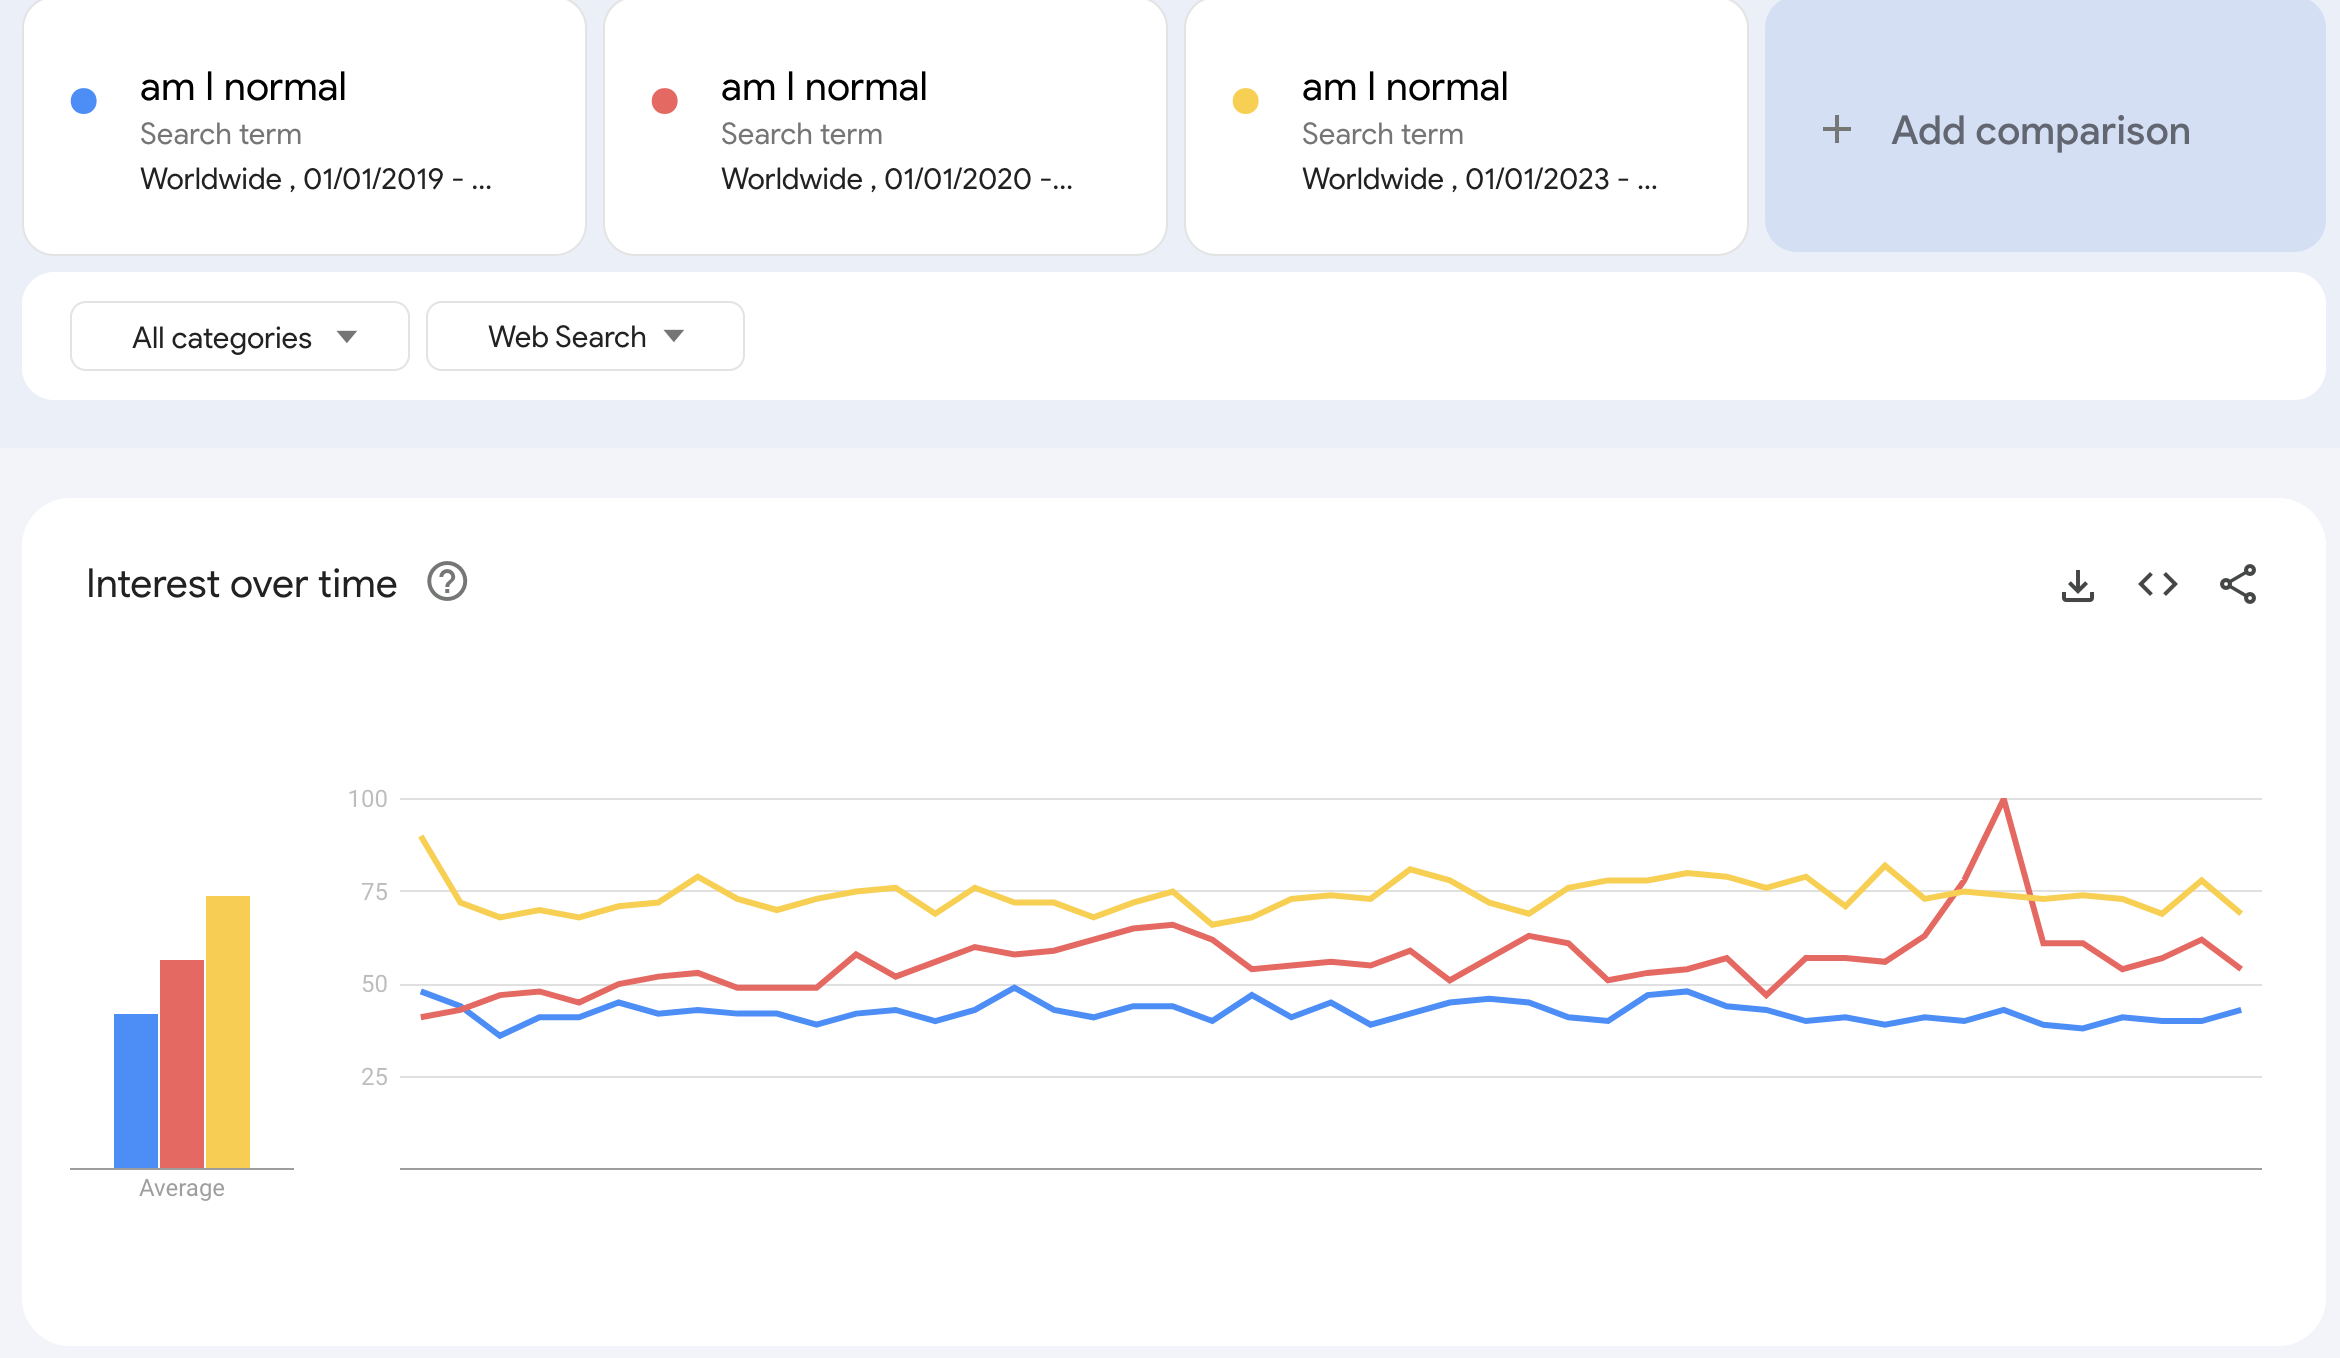Open the Web Search dropdown
Viewport: 2340px width, 1358px height.
tap(584, 337)
